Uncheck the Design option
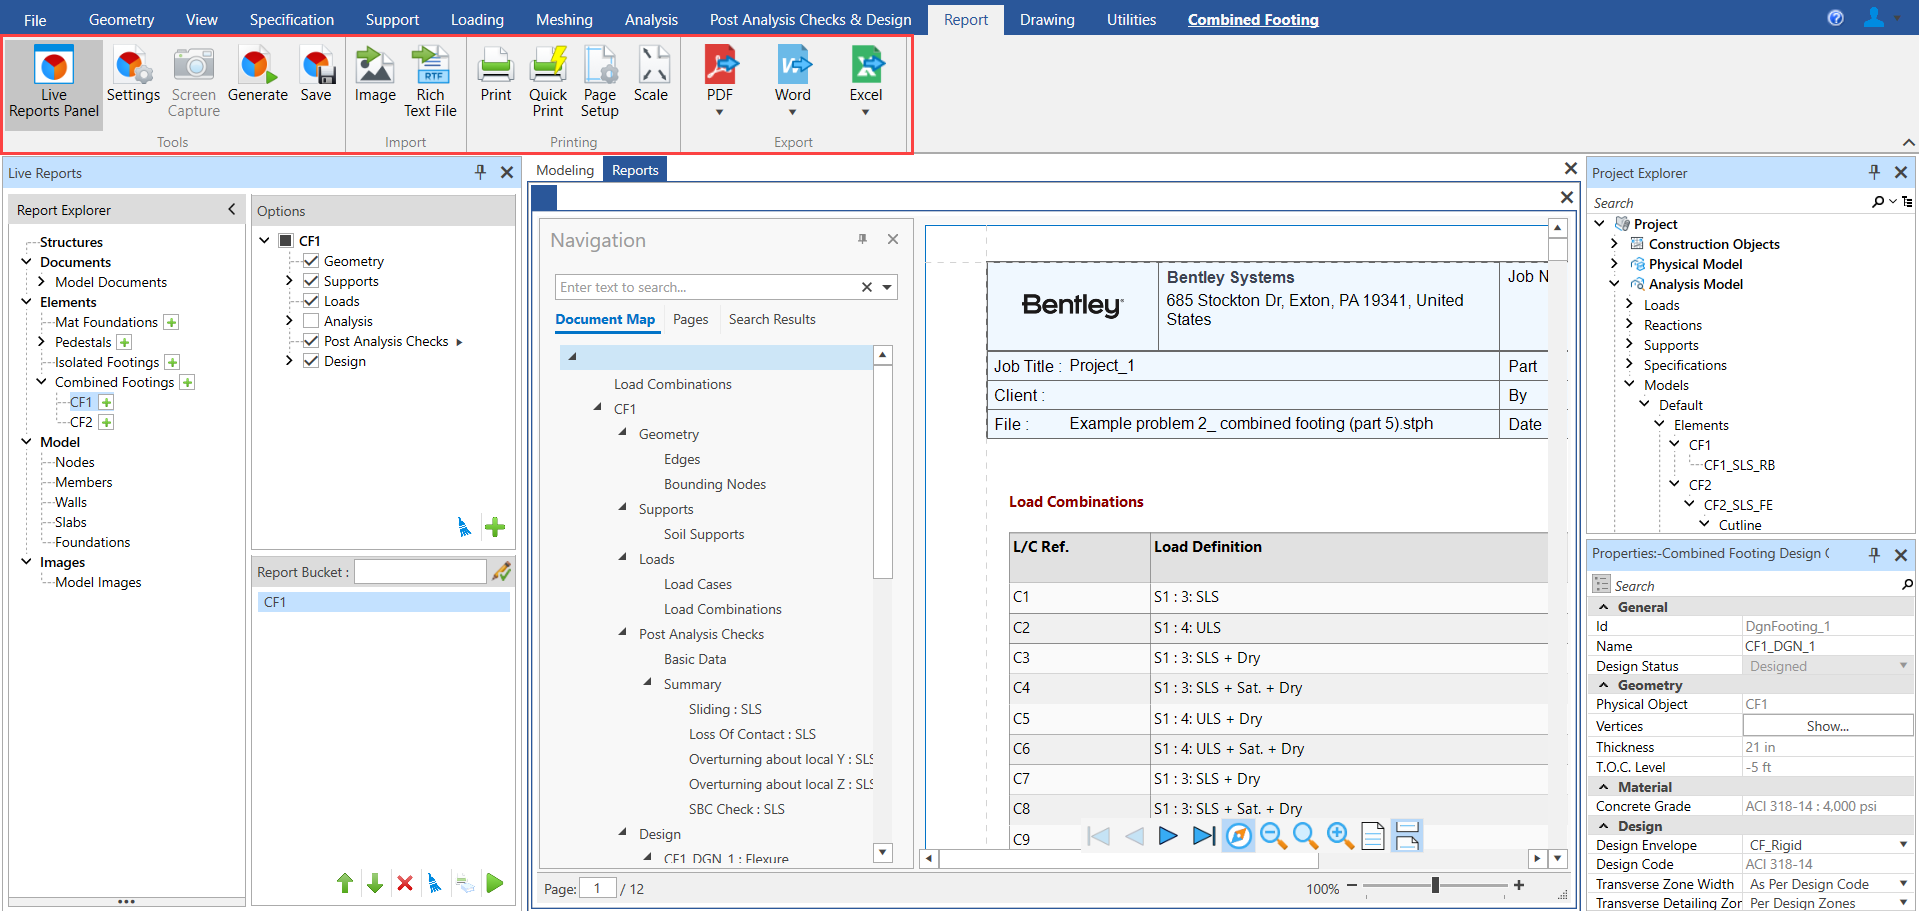 coord(311,361)
